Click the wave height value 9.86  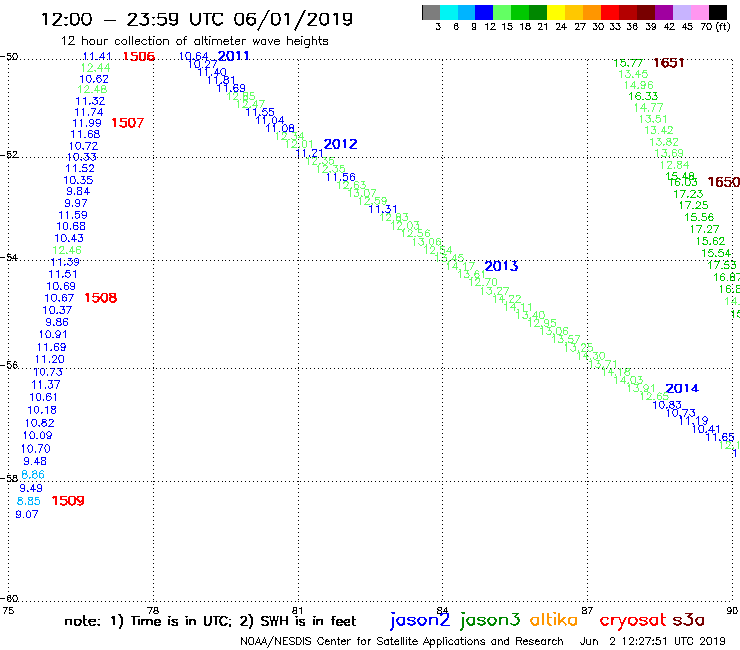click(x=57, y=322)
